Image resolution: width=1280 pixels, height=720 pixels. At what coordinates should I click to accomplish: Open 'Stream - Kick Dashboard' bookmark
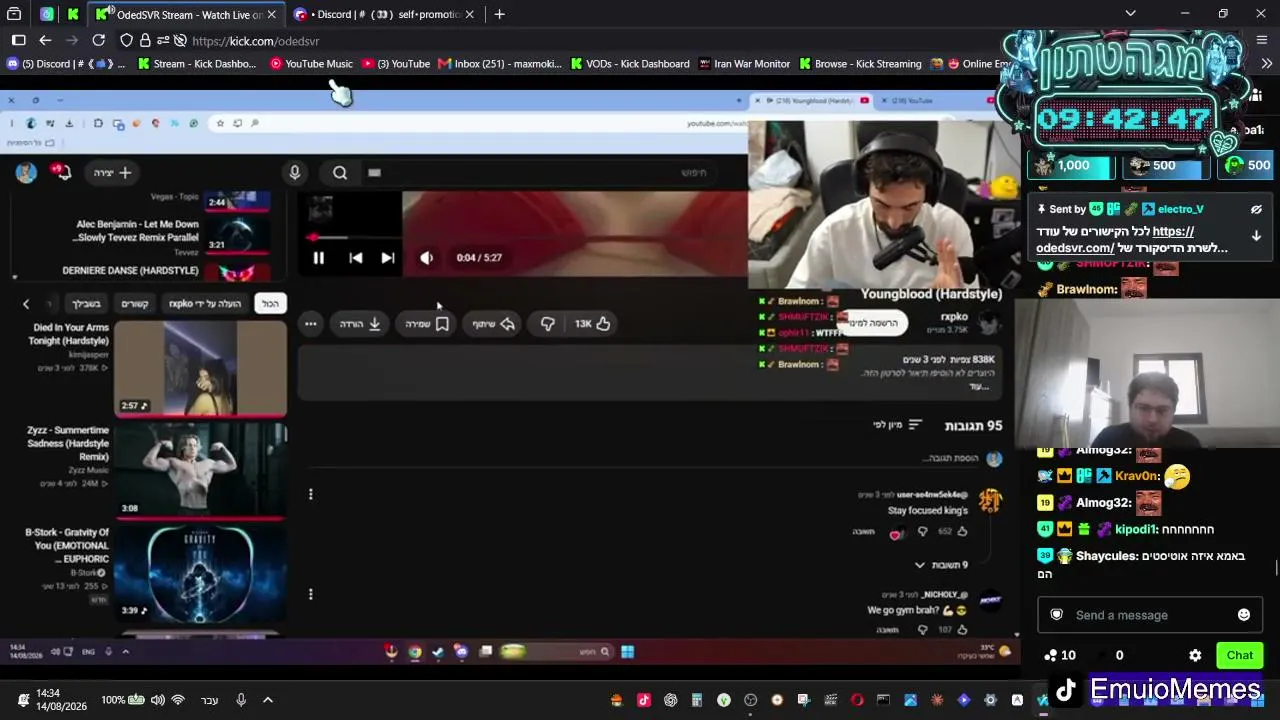[x=197, y=64]
